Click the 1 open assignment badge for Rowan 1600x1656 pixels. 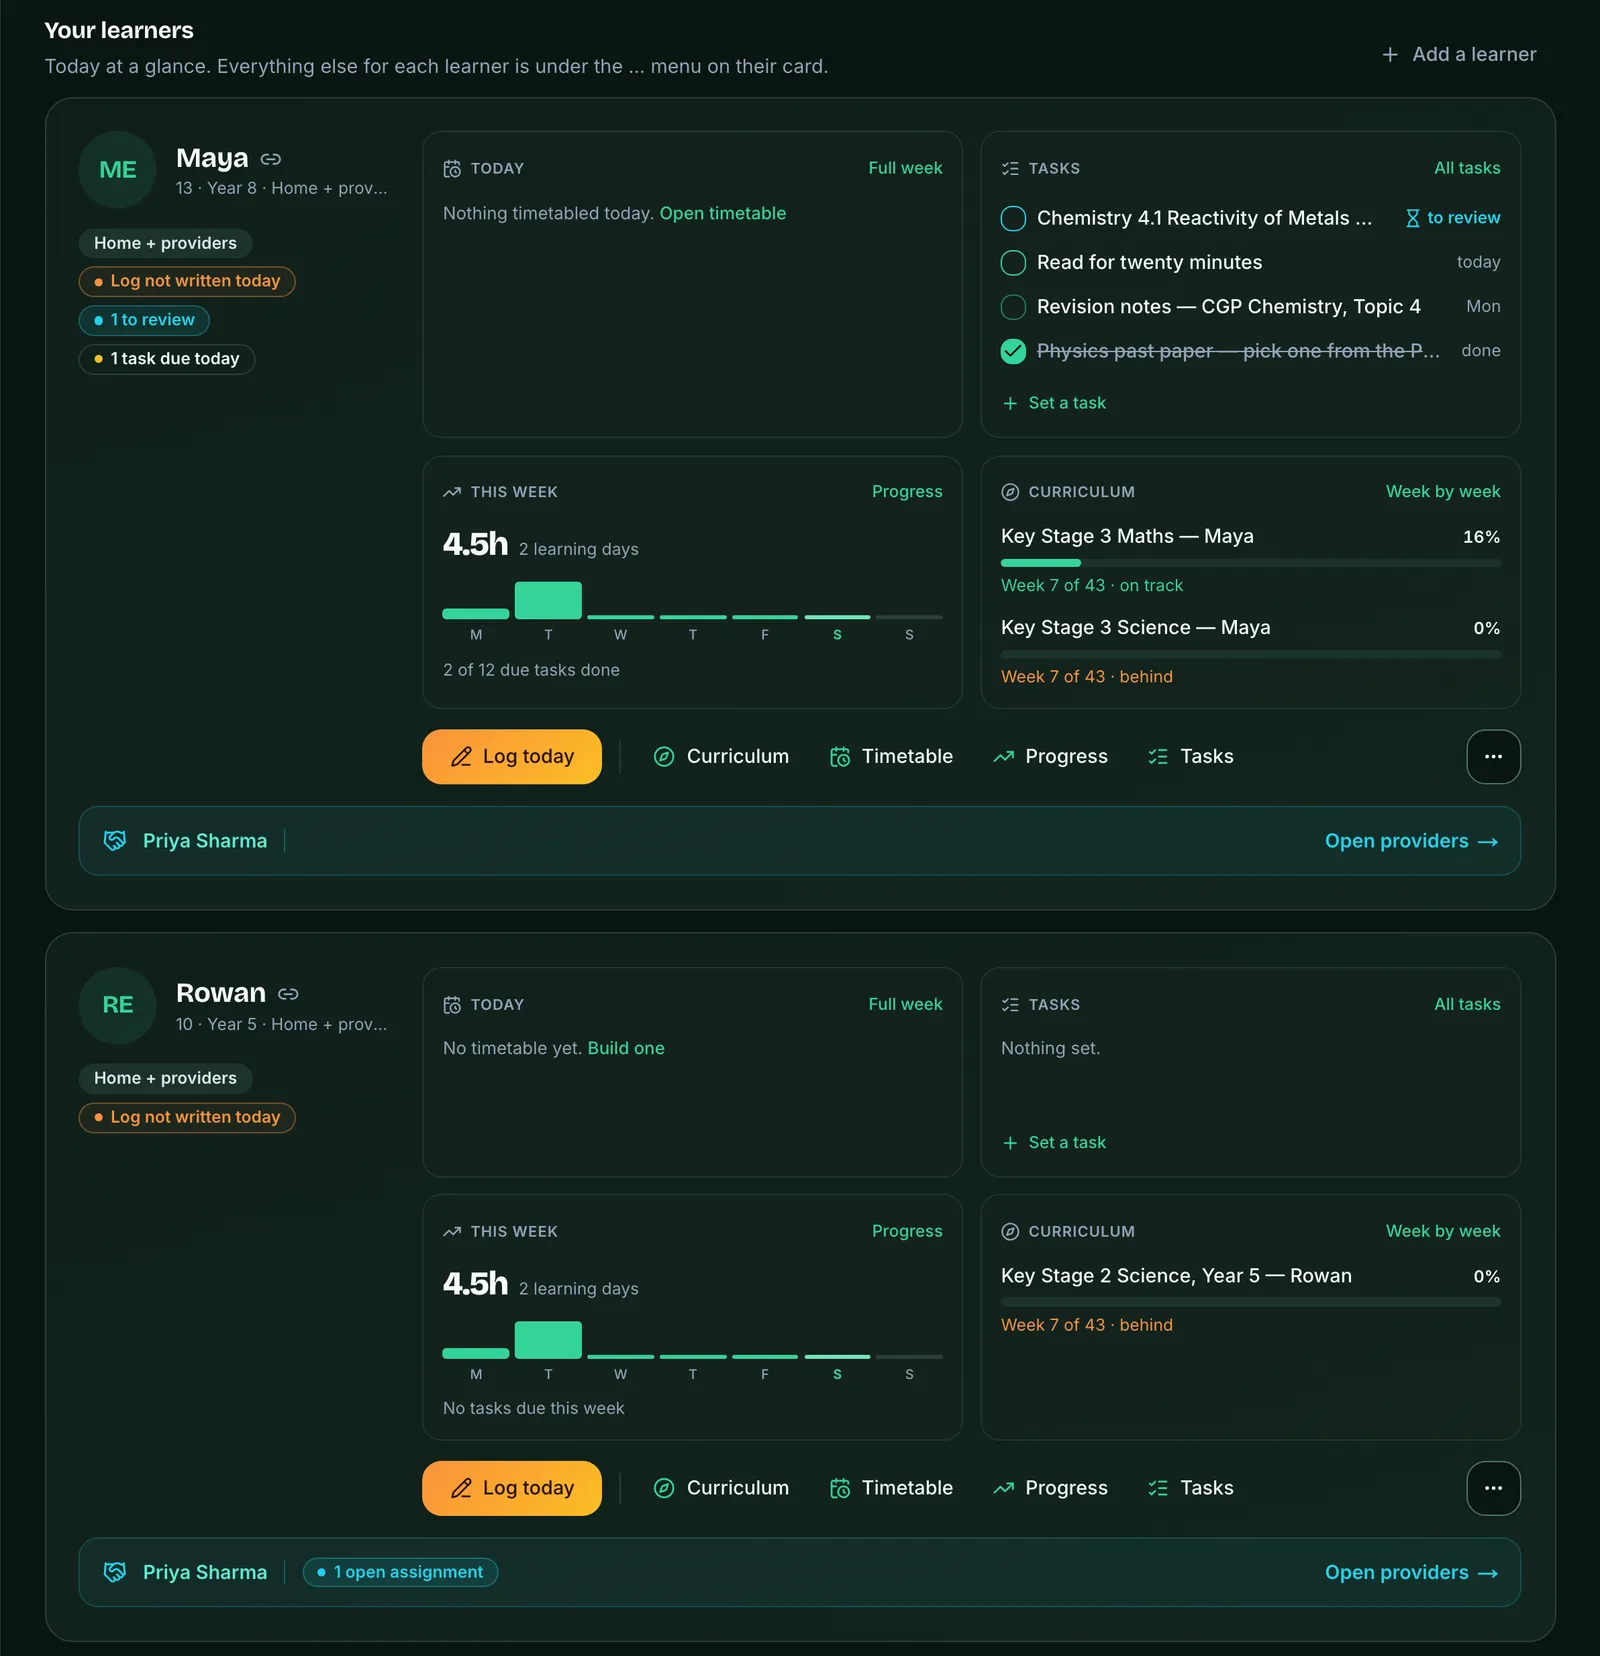tap(400, 1572)
